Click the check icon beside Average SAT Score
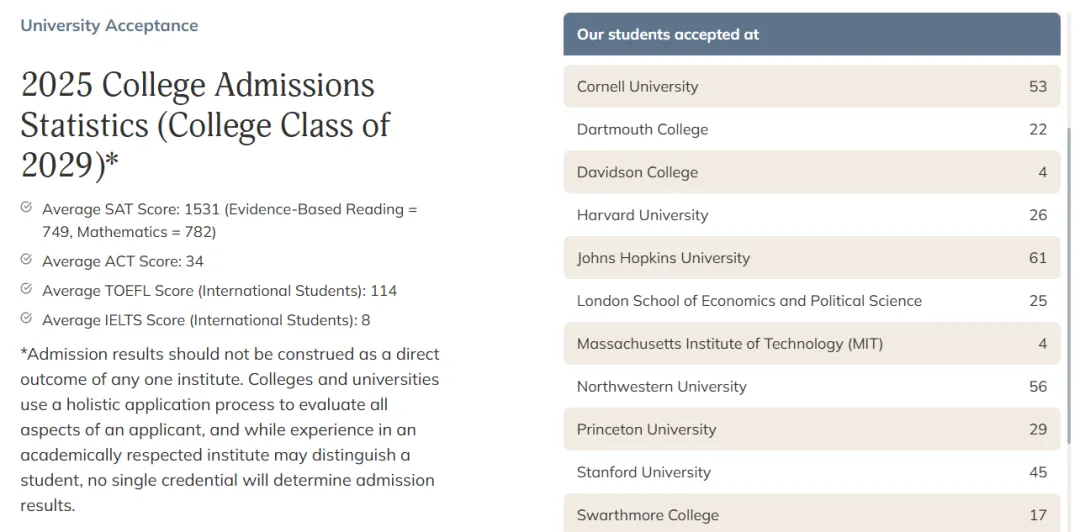The image size is (1080, 532). click(26, 207)
